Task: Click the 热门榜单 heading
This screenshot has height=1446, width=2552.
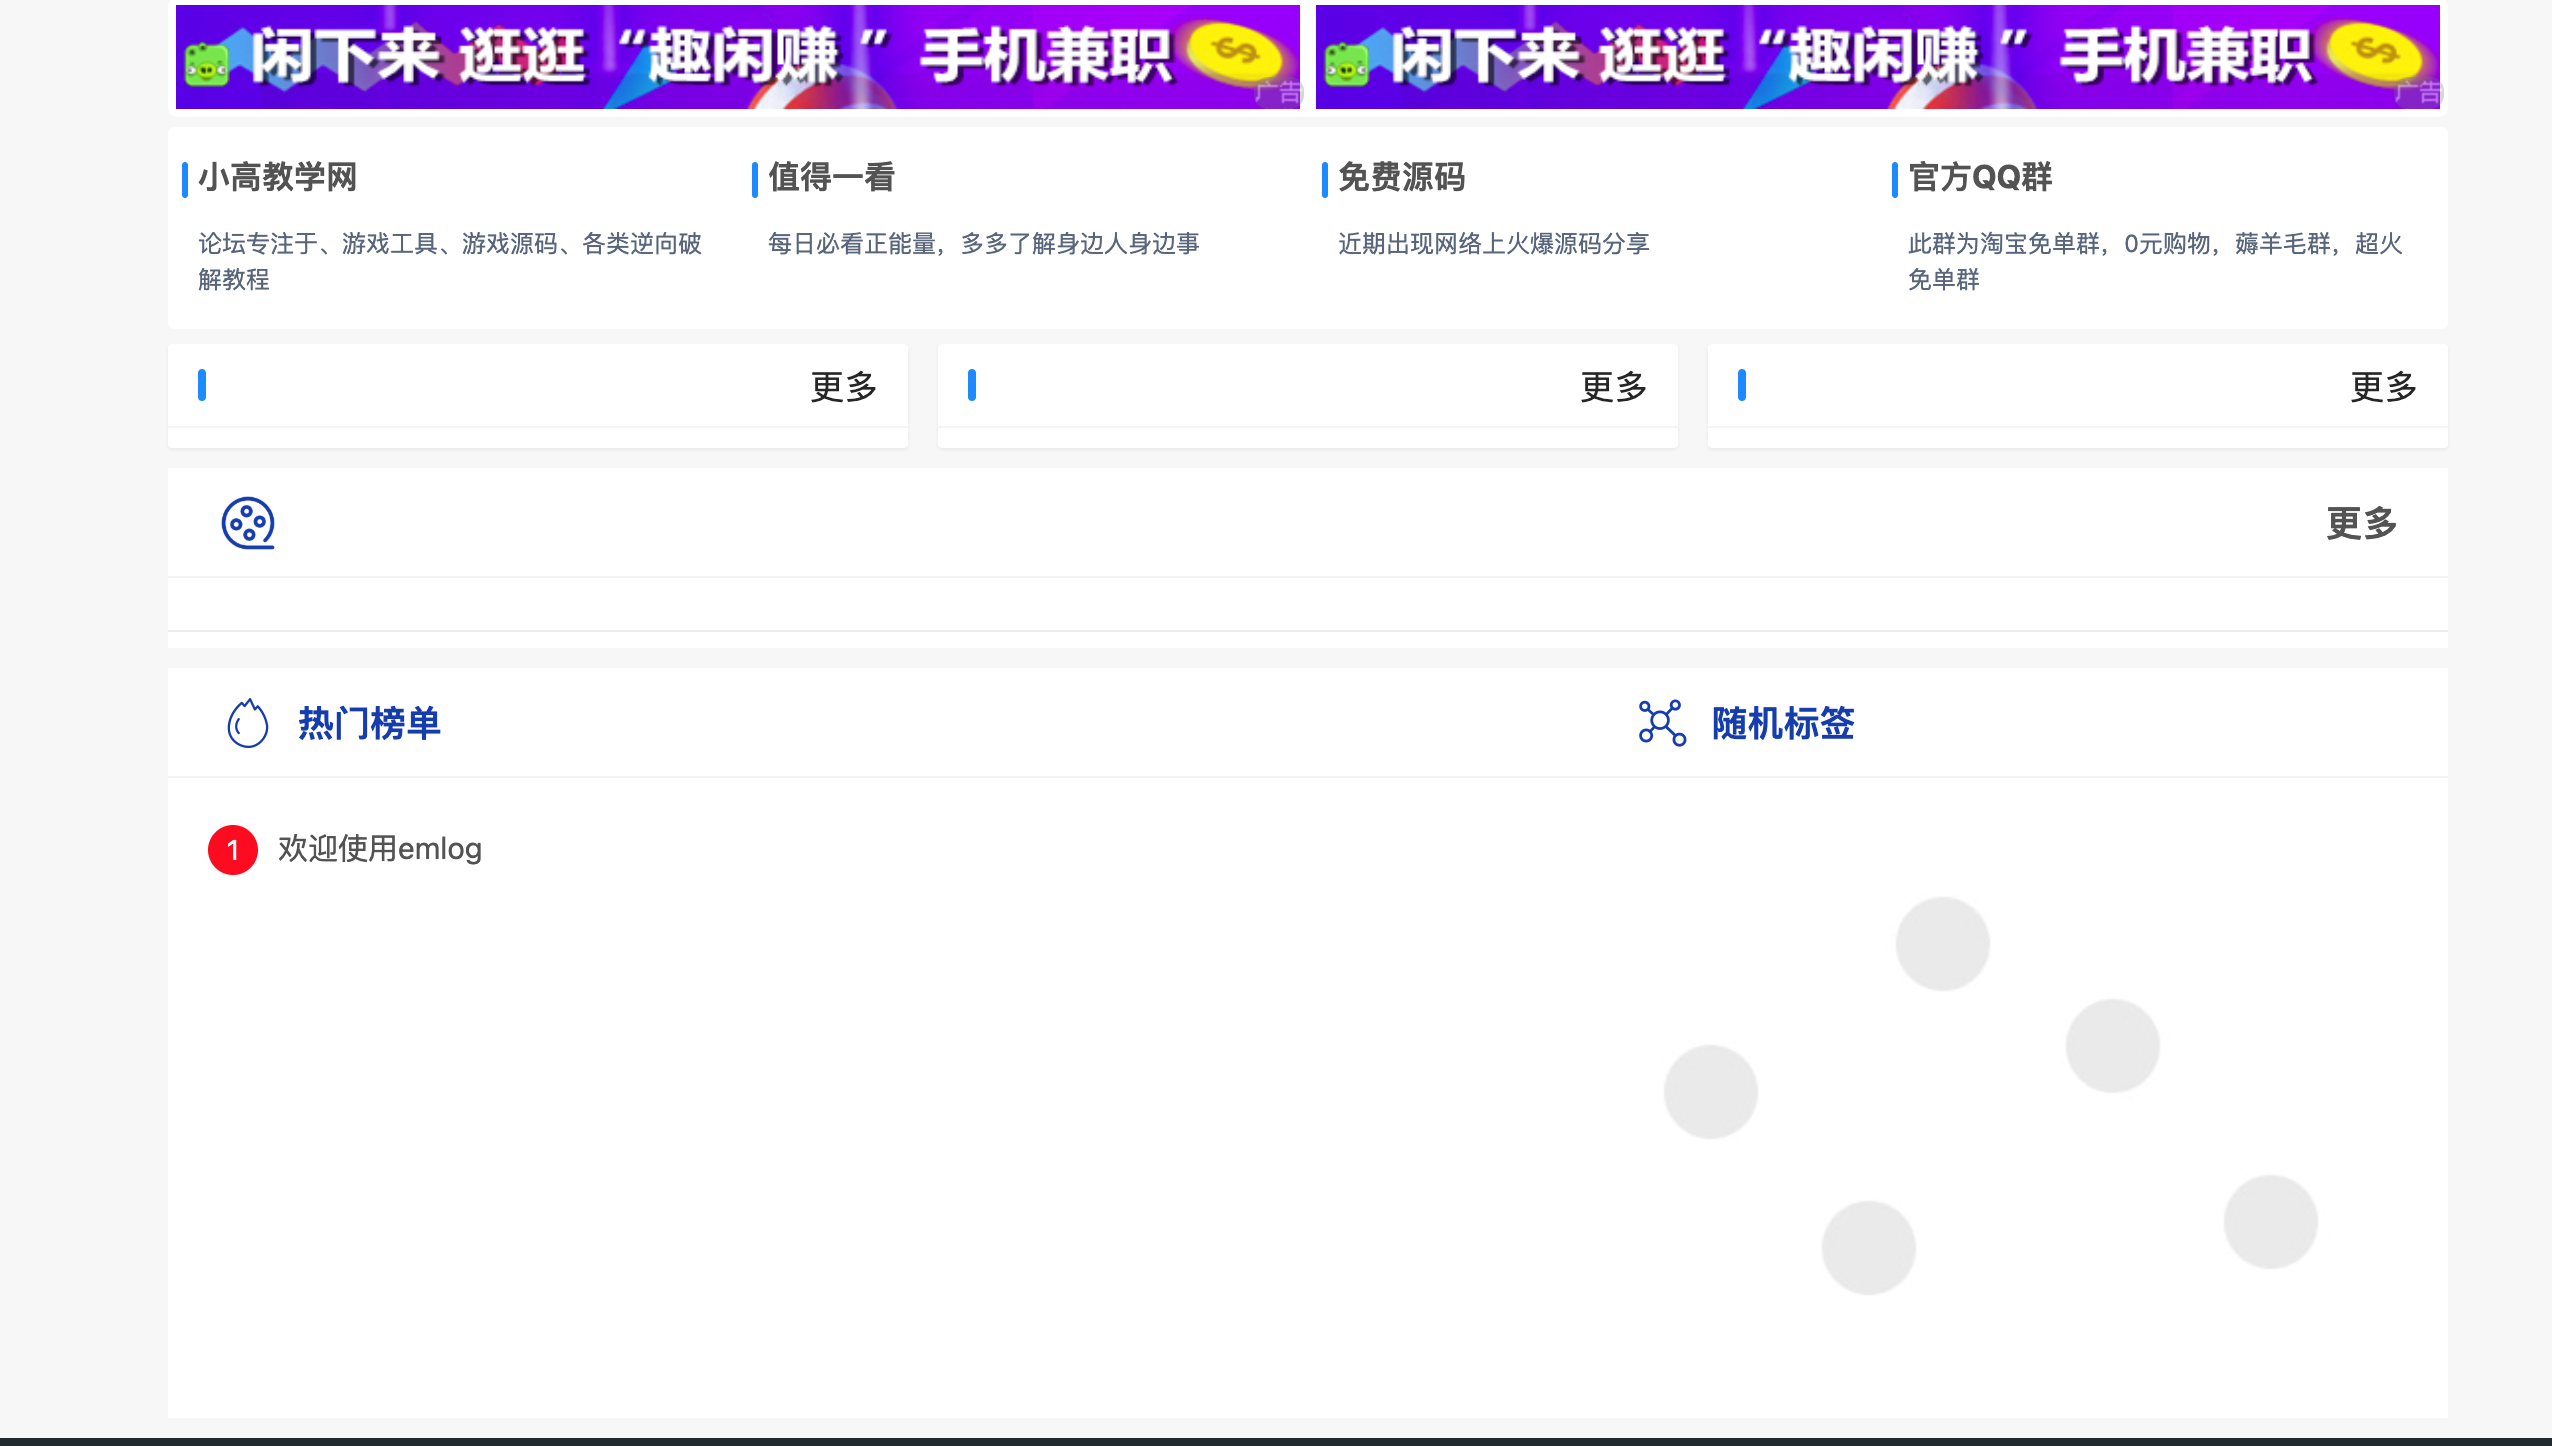Action: click(x=369, y=723)
